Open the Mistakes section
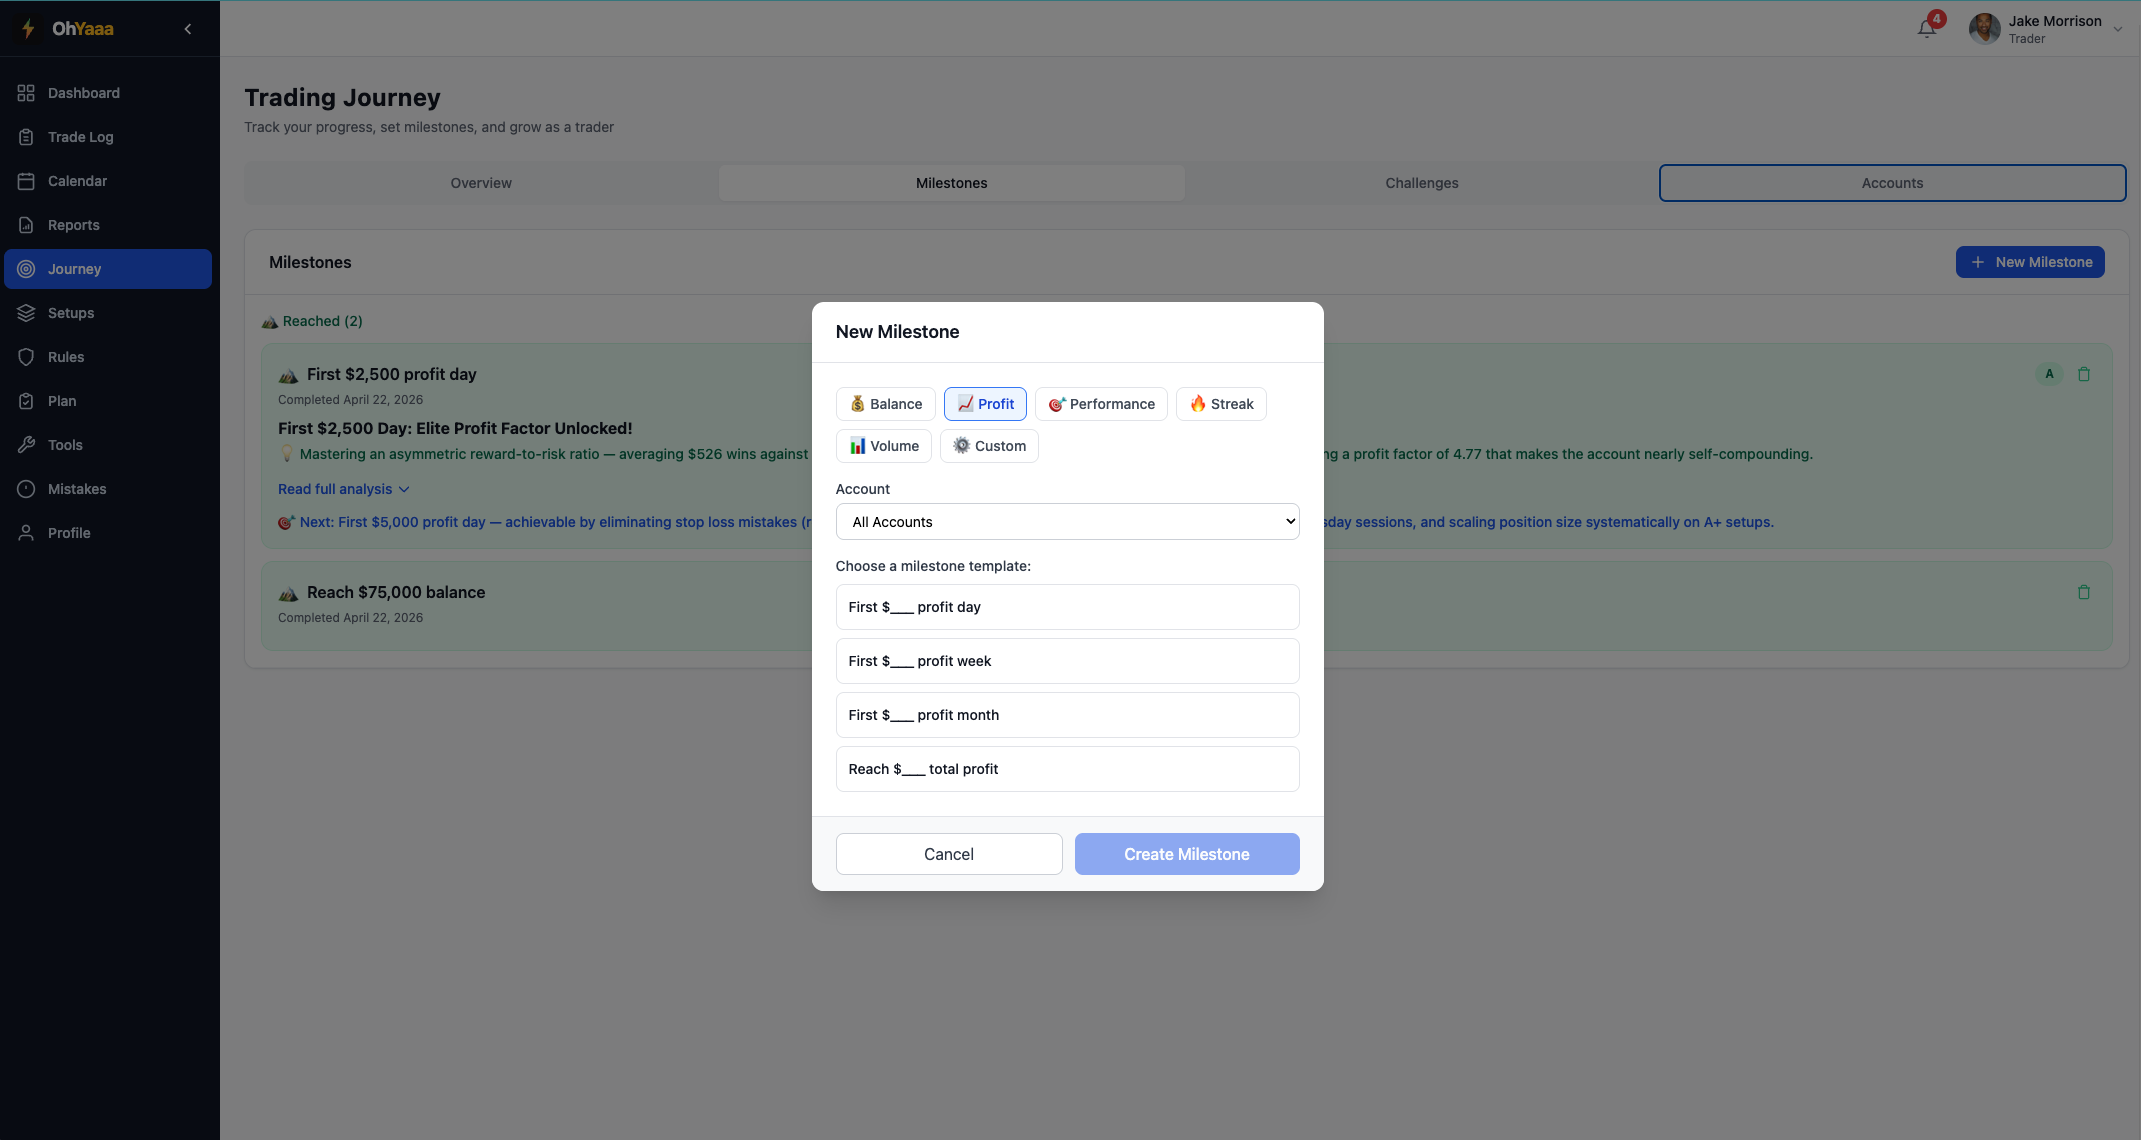Image resolution: width=2141 pixels, height=1140 pixels. pos(77,488)
